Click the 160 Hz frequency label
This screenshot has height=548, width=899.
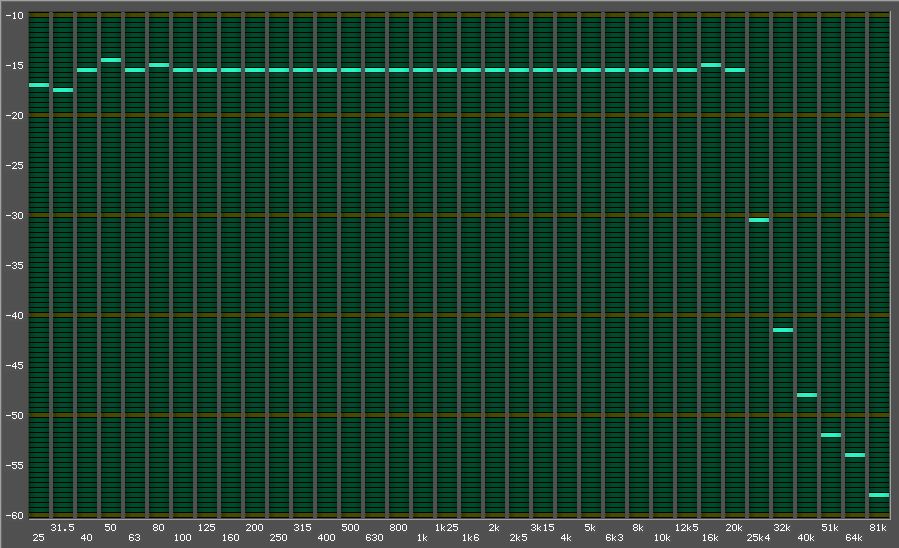[x=230, y=538]
